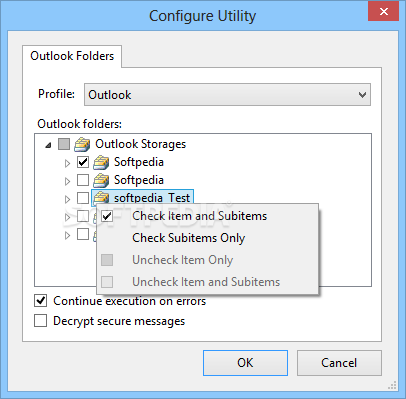Click the first Softpedia storage icon

[x=101, y=162]
